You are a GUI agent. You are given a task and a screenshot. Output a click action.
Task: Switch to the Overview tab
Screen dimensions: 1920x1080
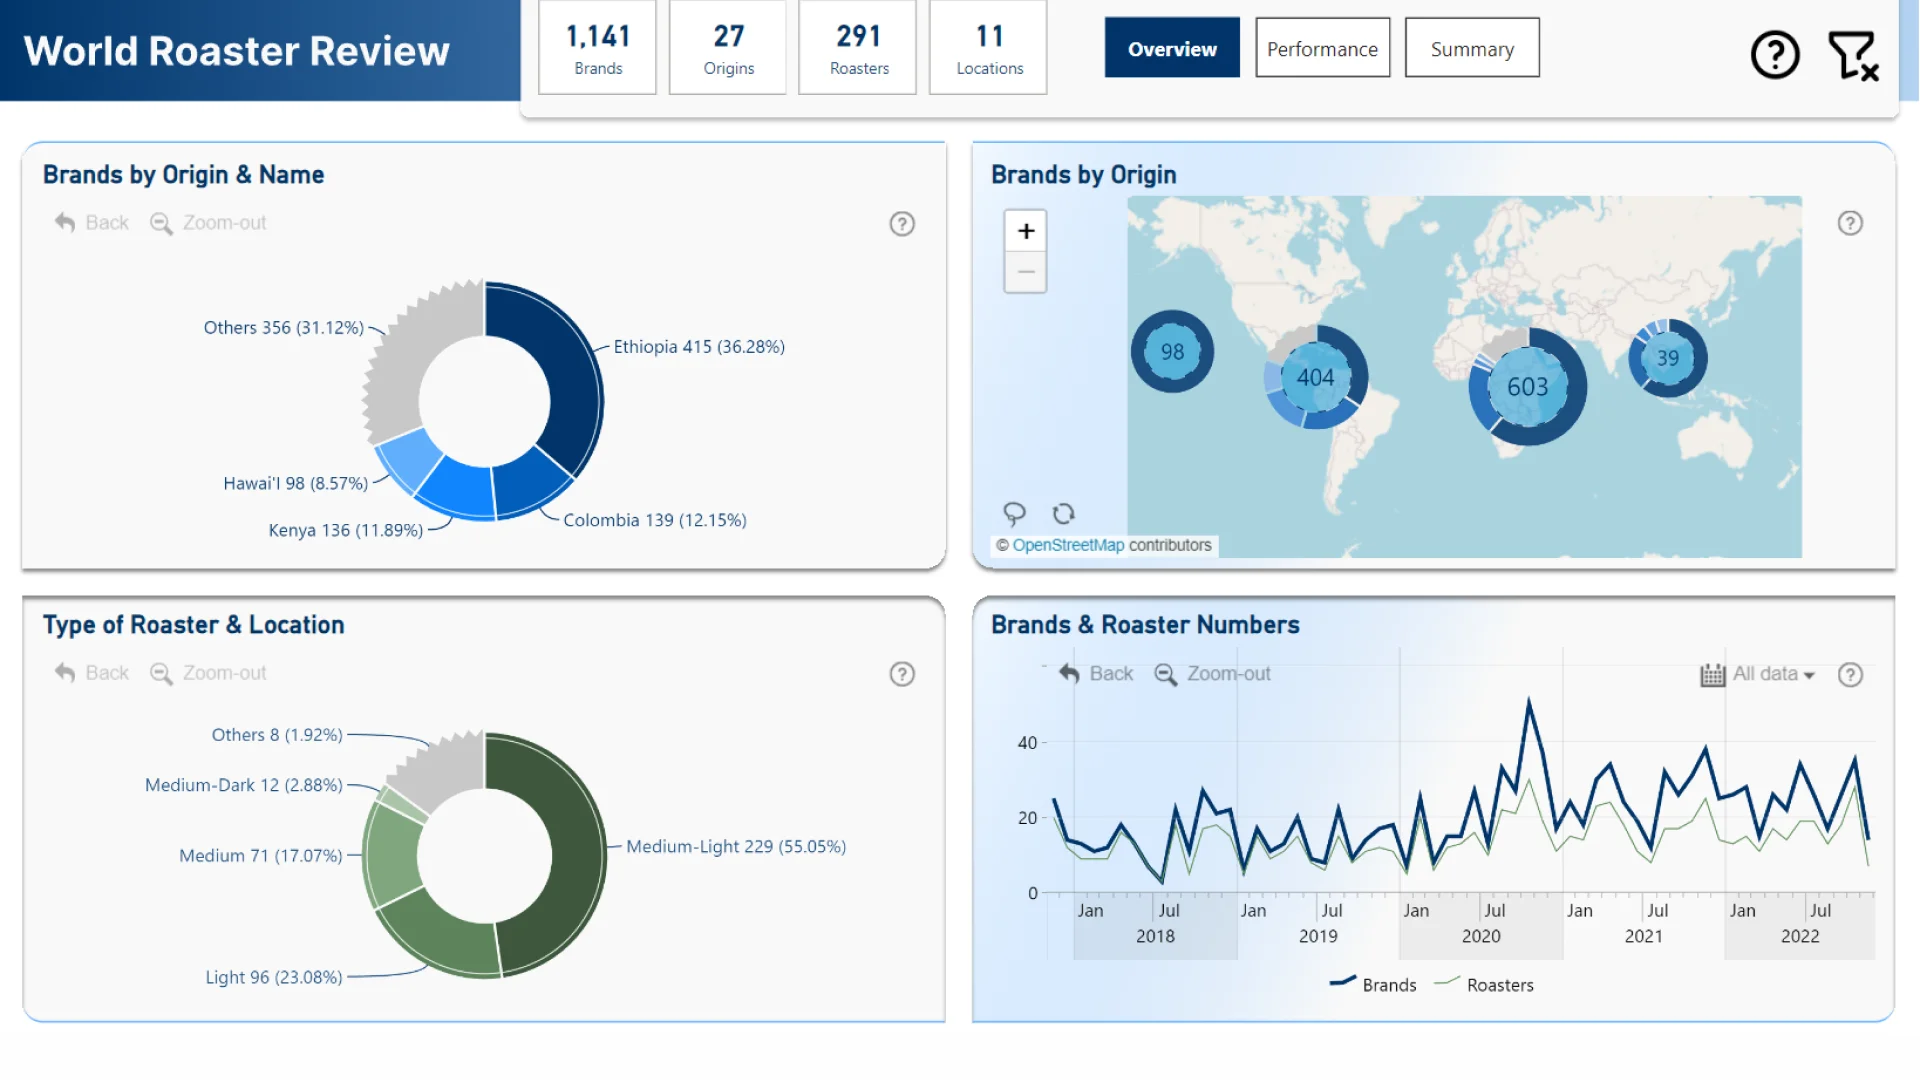point(1172,48)
